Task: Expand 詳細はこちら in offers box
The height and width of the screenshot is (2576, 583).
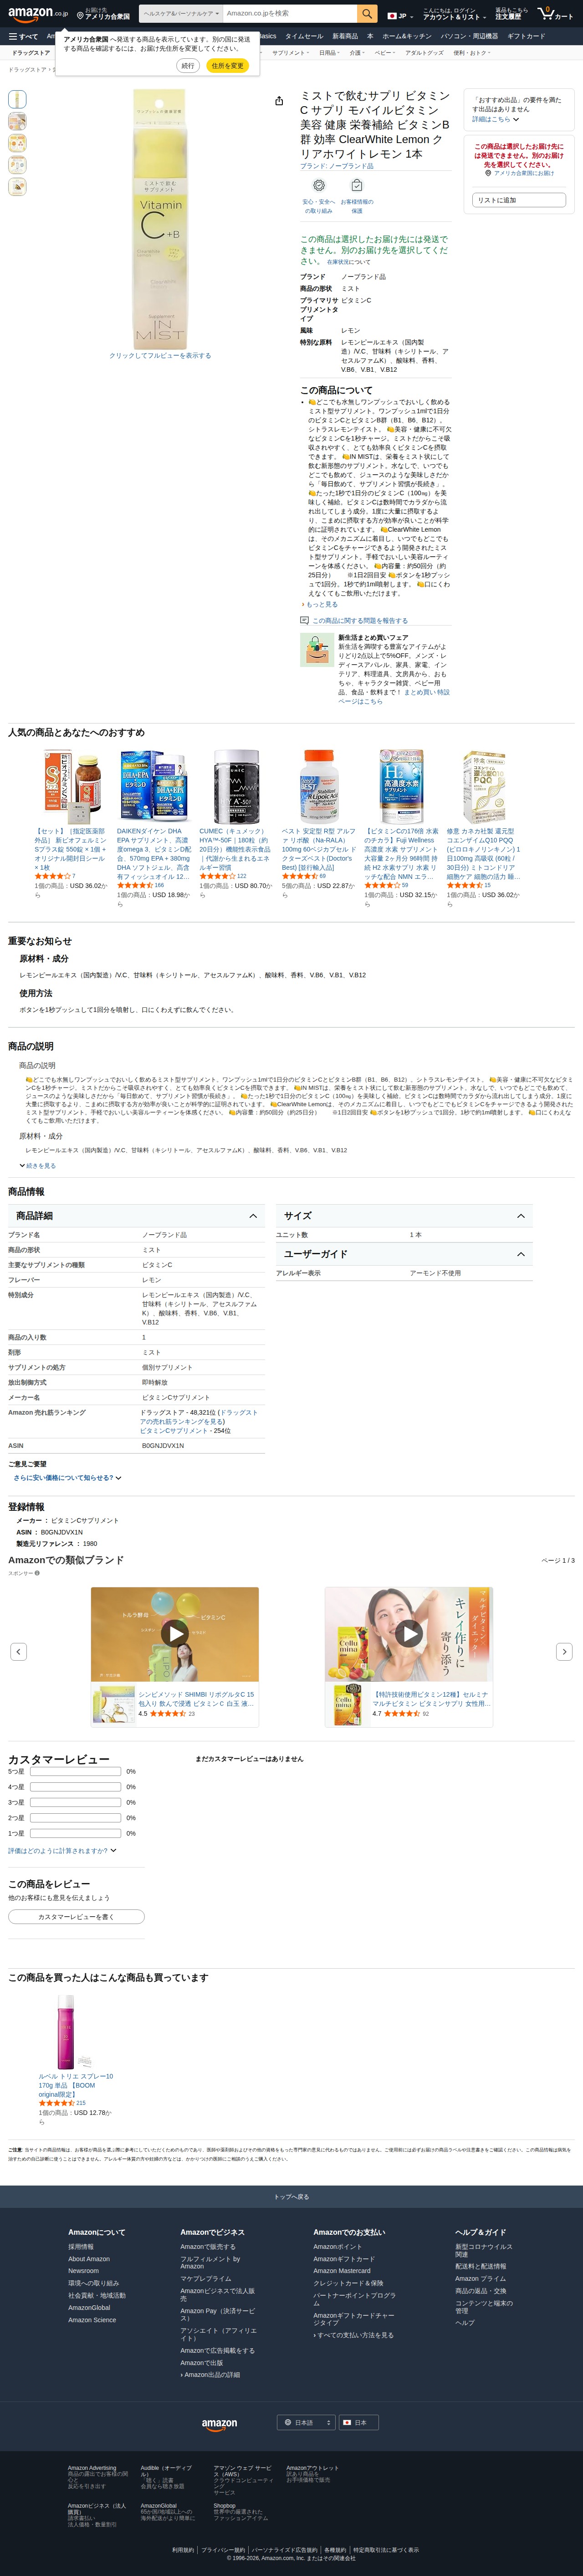Action: pyautogui.click(x=495, y=119)
